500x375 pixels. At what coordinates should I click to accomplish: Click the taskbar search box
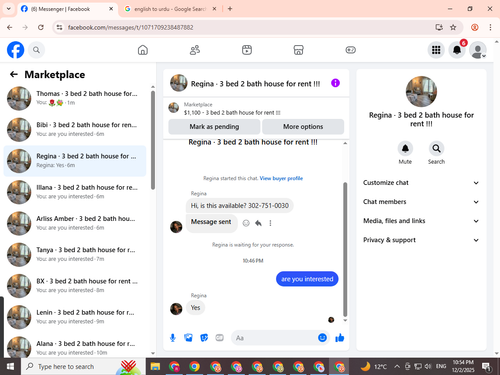(x=83, y=367)
